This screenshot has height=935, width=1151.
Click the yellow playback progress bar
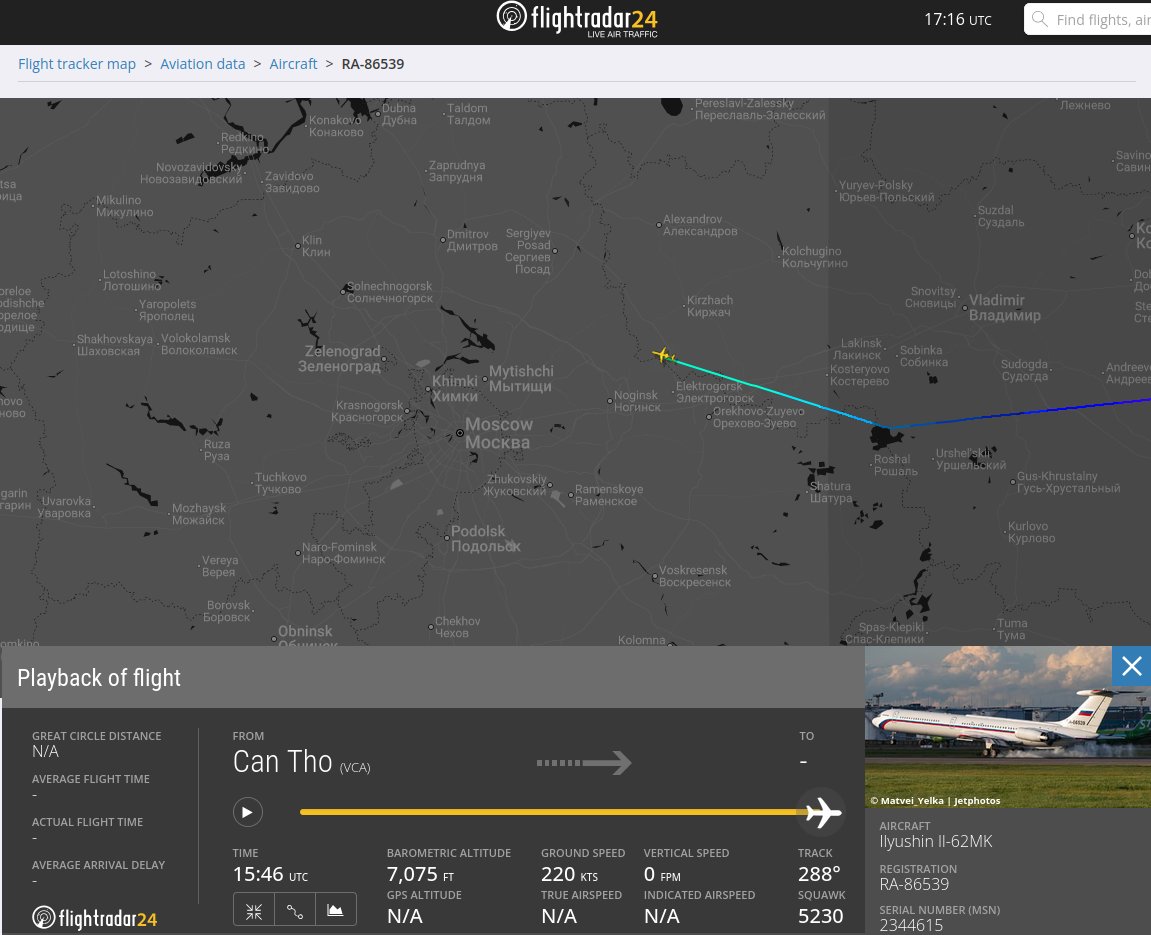click(x=551, y=812)
